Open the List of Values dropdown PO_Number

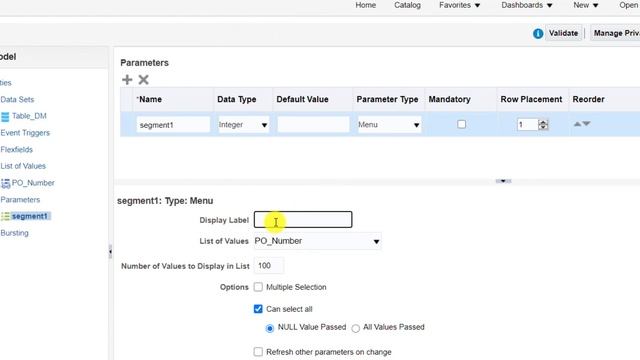click(318, 241)
